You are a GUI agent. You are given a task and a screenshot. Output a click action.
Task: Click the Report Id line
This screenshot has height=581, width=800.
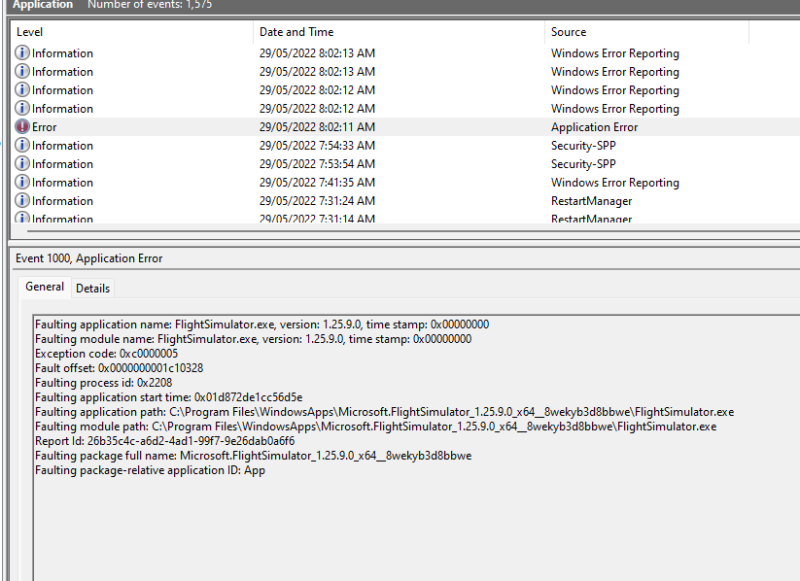click(165, 441)
